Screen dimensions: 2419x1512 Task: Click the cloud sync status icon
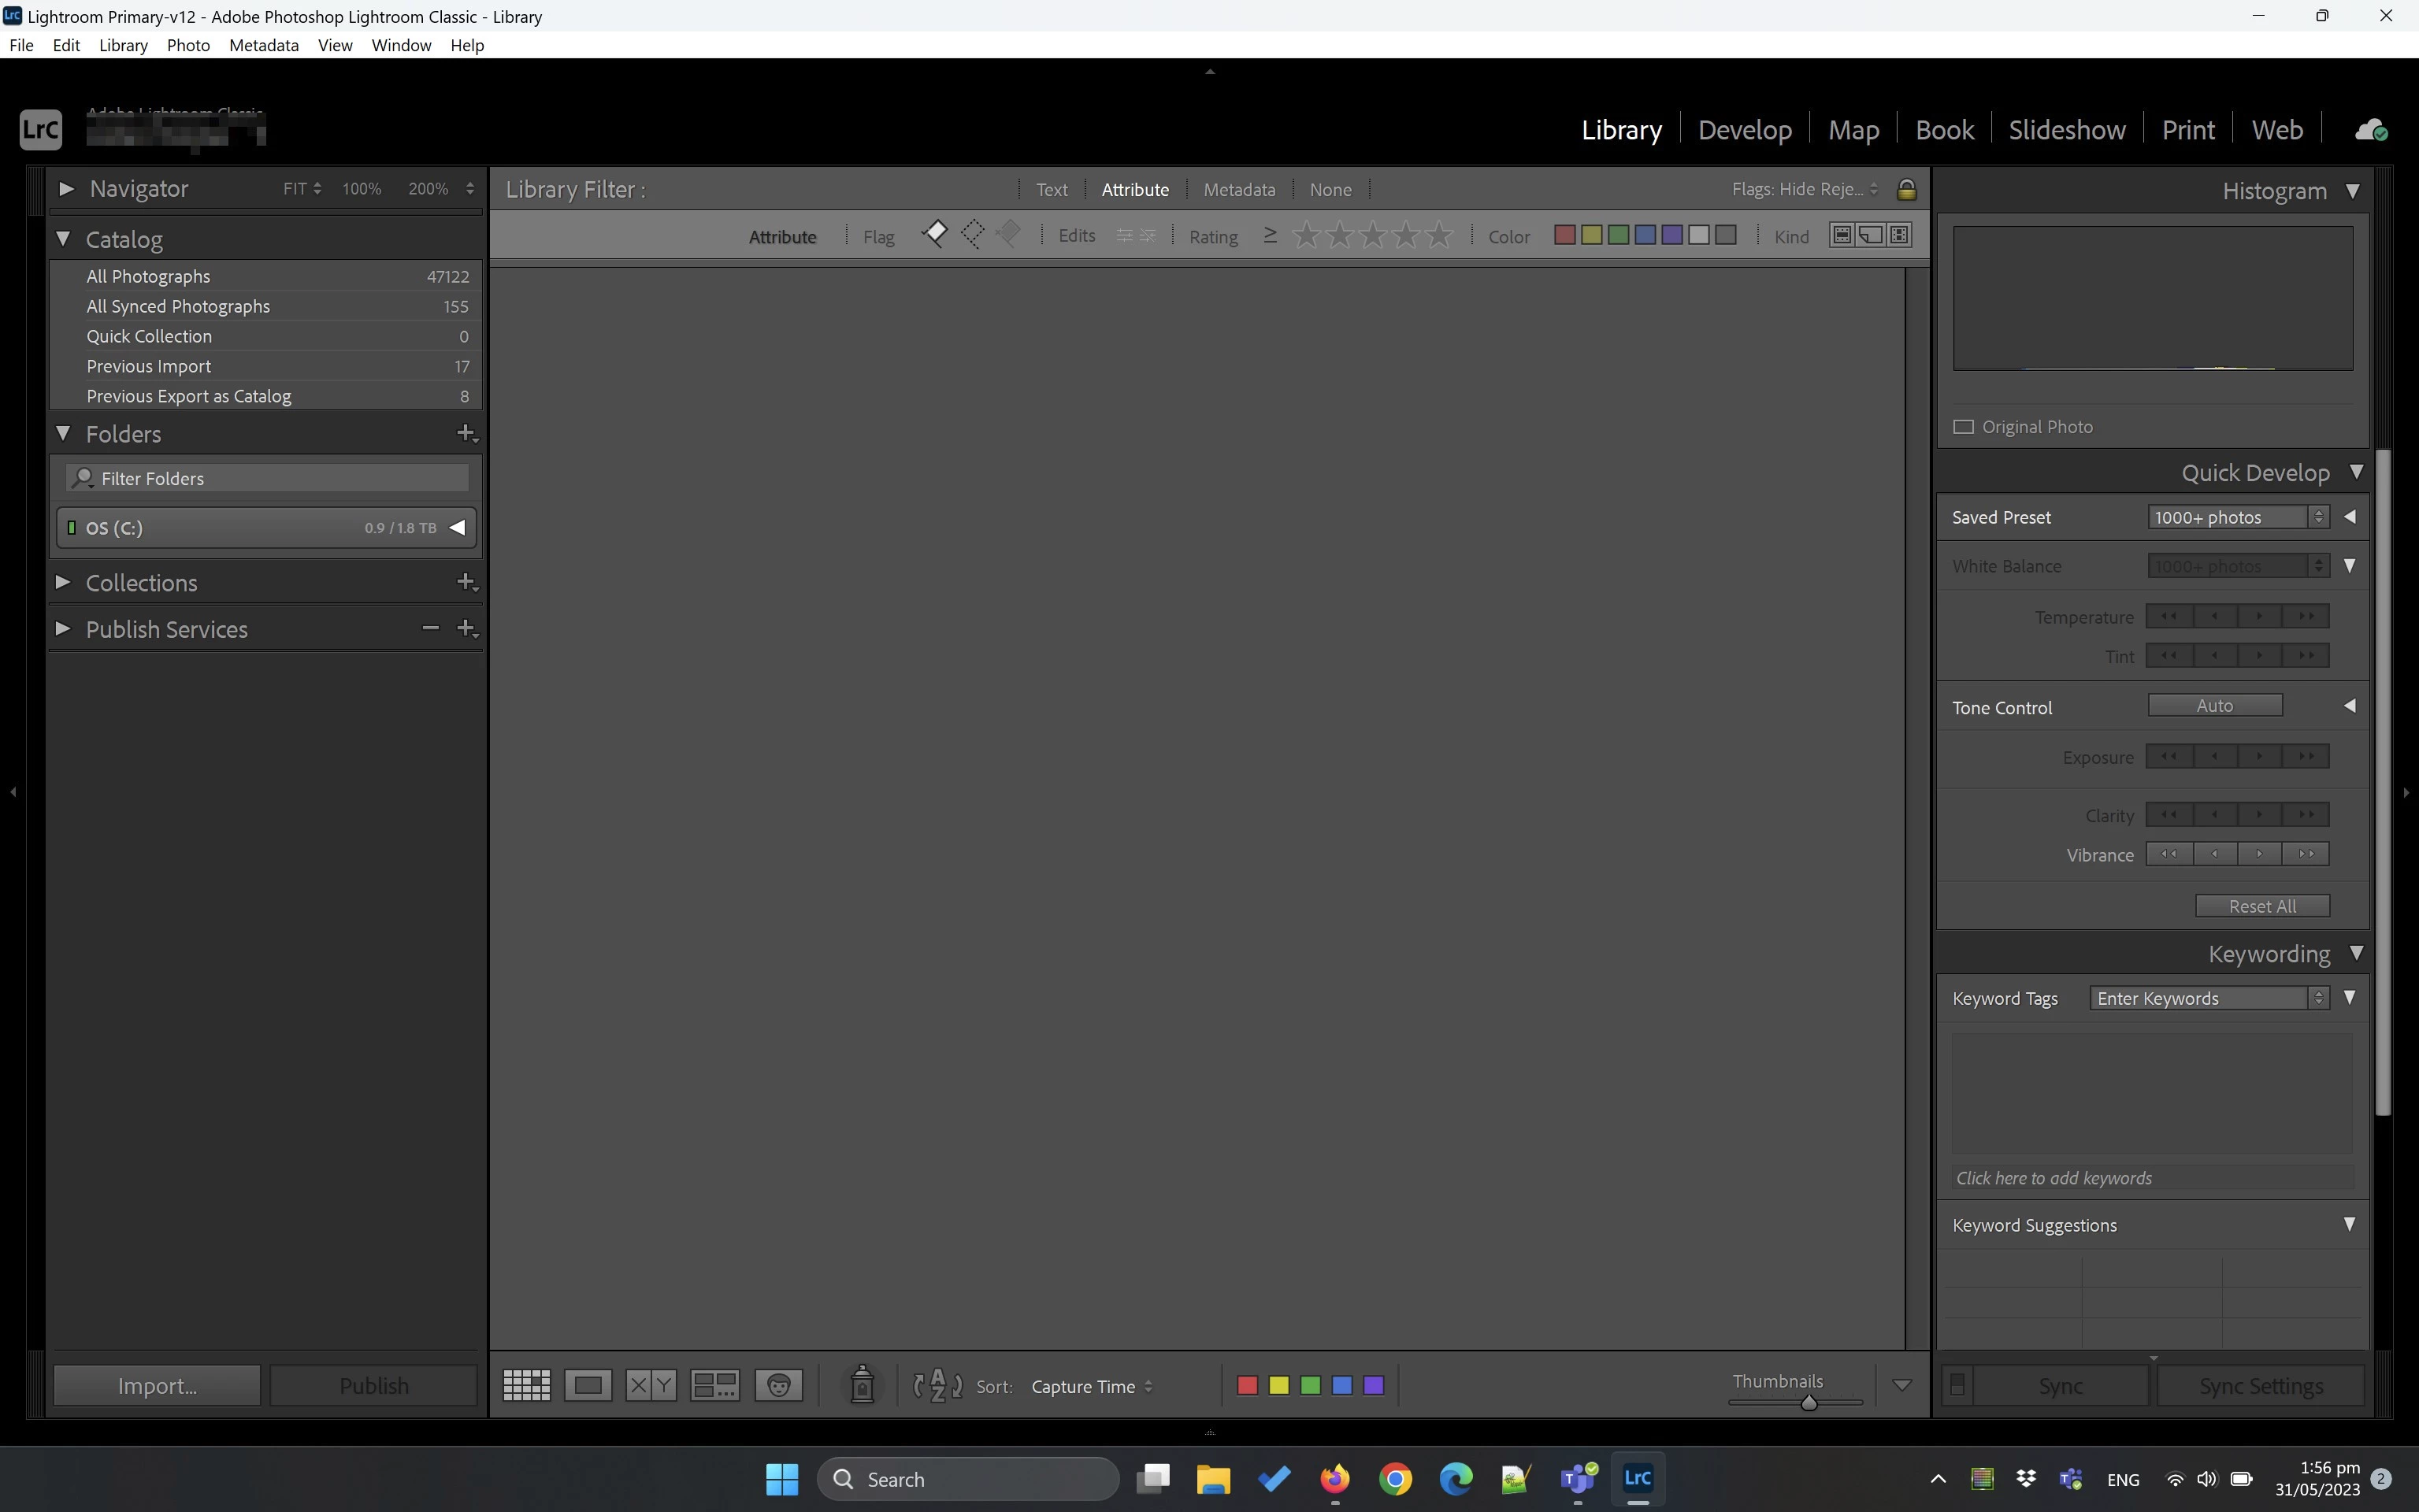tap(2371, 130)
